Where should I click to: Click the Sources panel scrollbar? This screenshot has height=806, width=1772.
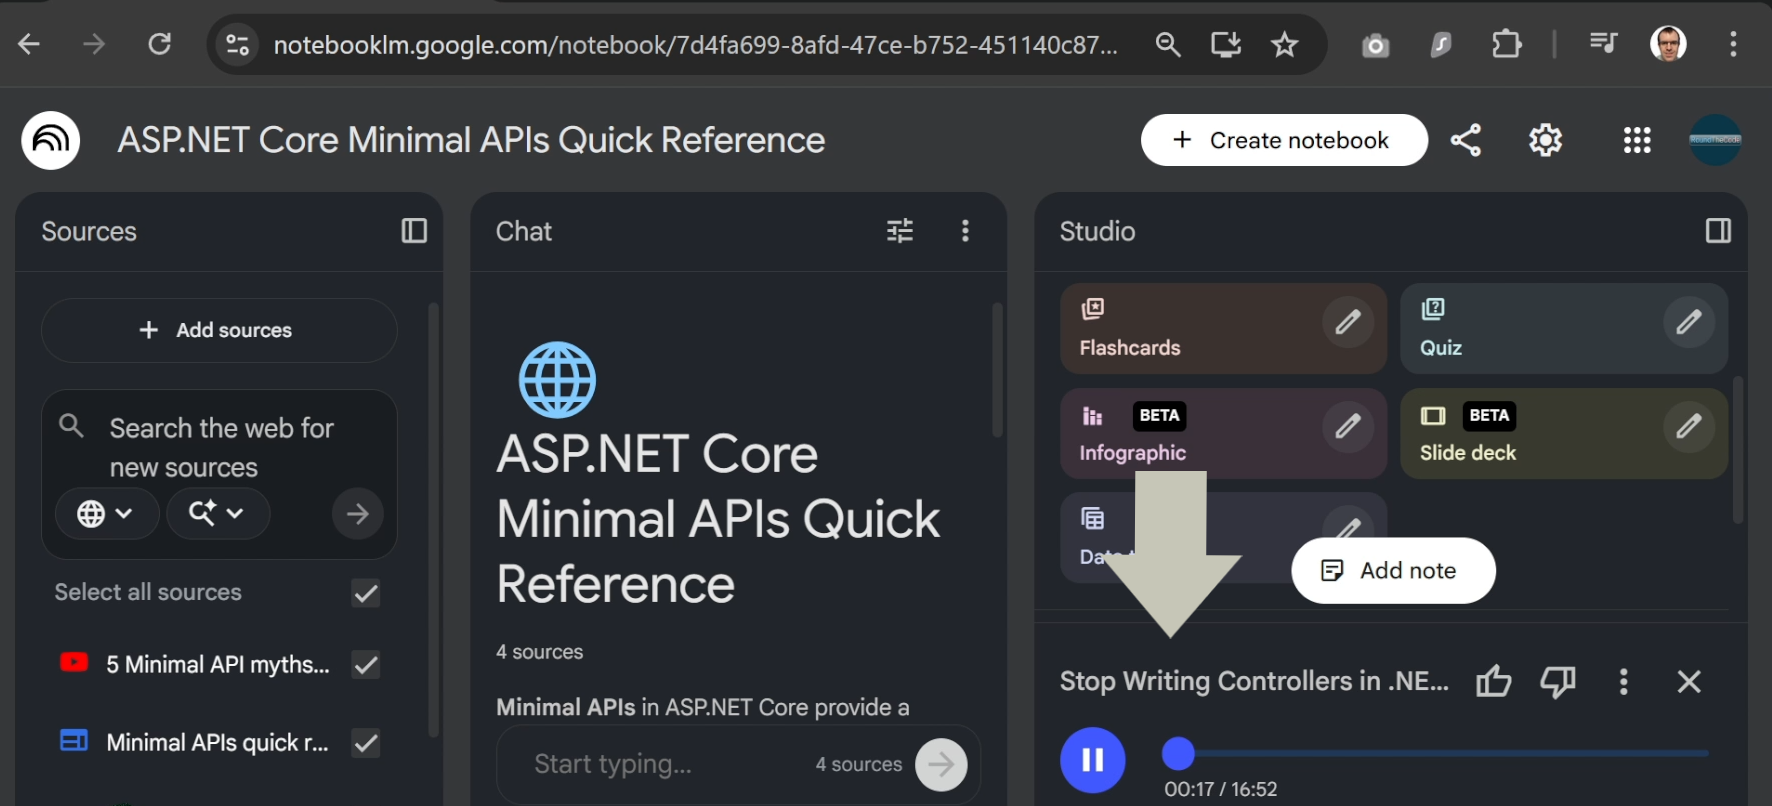click(433, 520)
